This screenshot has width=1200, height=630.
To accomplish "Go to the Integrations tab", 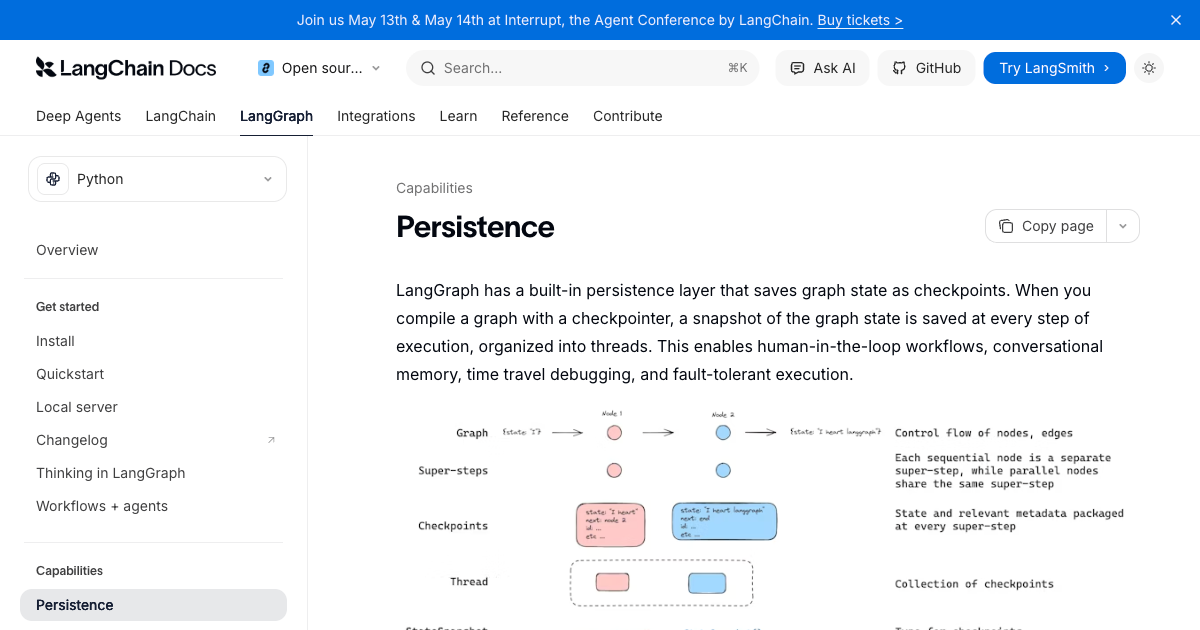I will coord(376,116).
